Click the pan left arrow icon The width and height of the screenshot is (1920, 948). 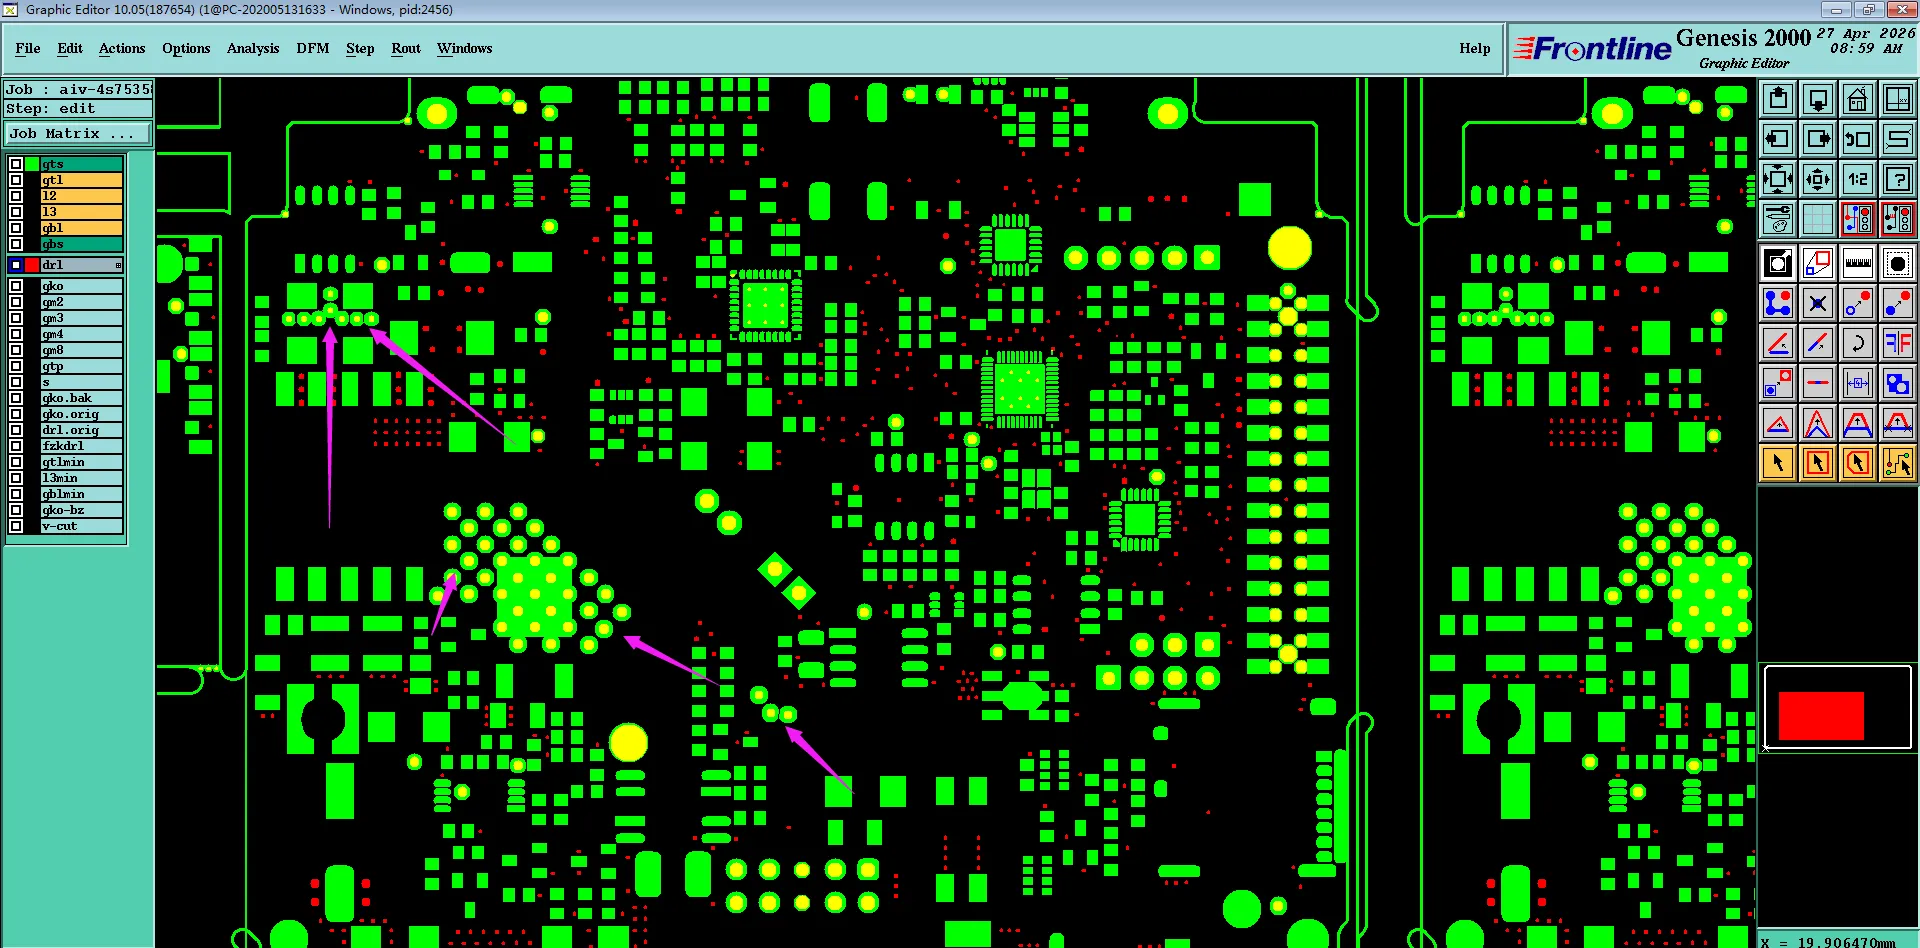coord(1777,139)
